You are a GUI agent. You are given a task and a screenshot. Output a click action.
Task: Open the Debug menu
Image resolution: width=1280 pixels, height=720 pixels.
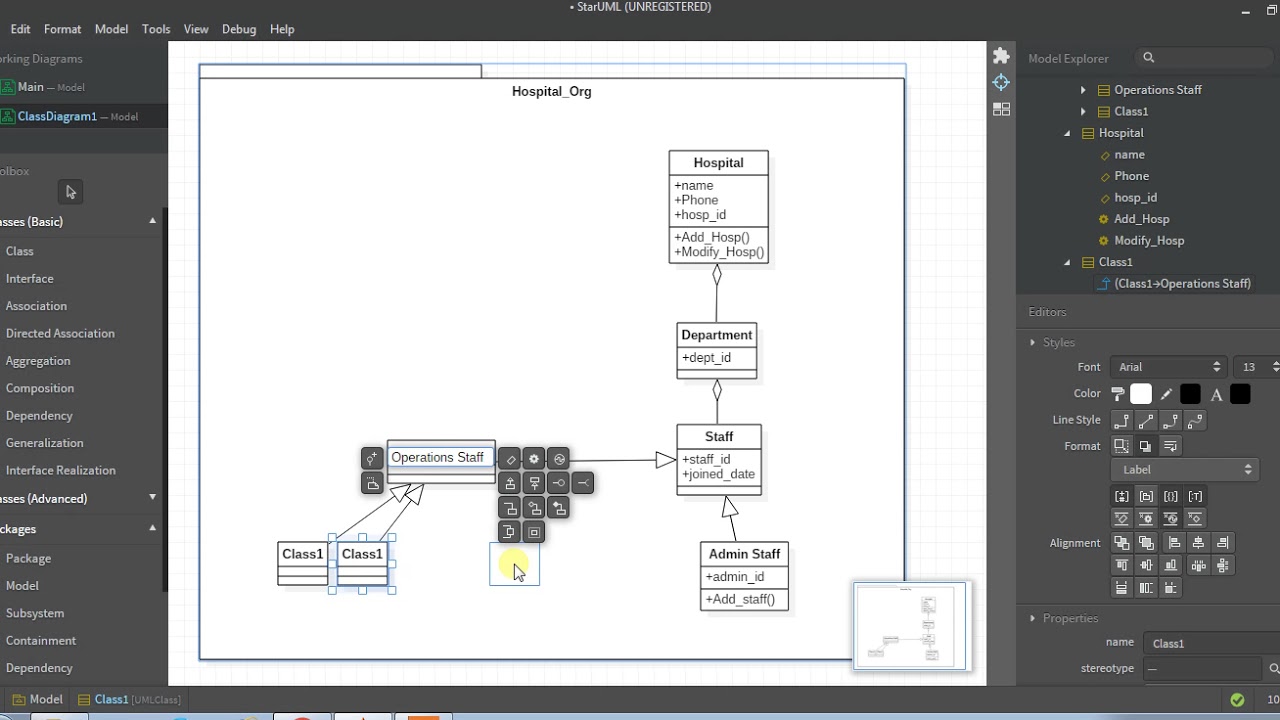239,29
